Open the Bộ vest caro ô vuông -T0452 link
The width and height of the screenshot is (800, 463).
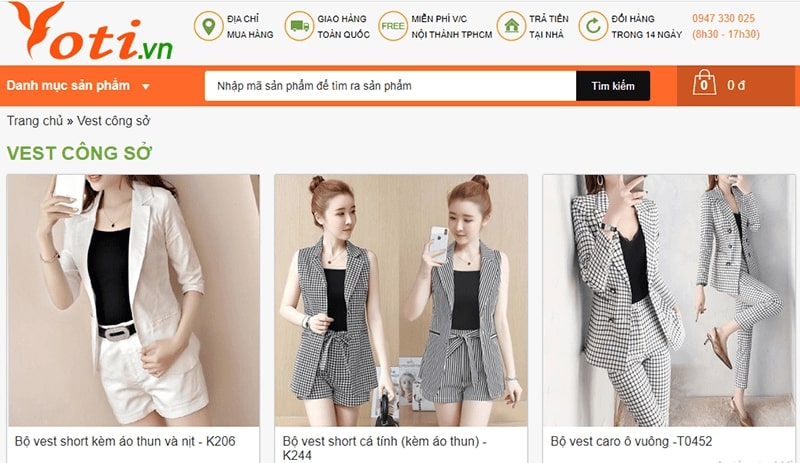[631, 441]
